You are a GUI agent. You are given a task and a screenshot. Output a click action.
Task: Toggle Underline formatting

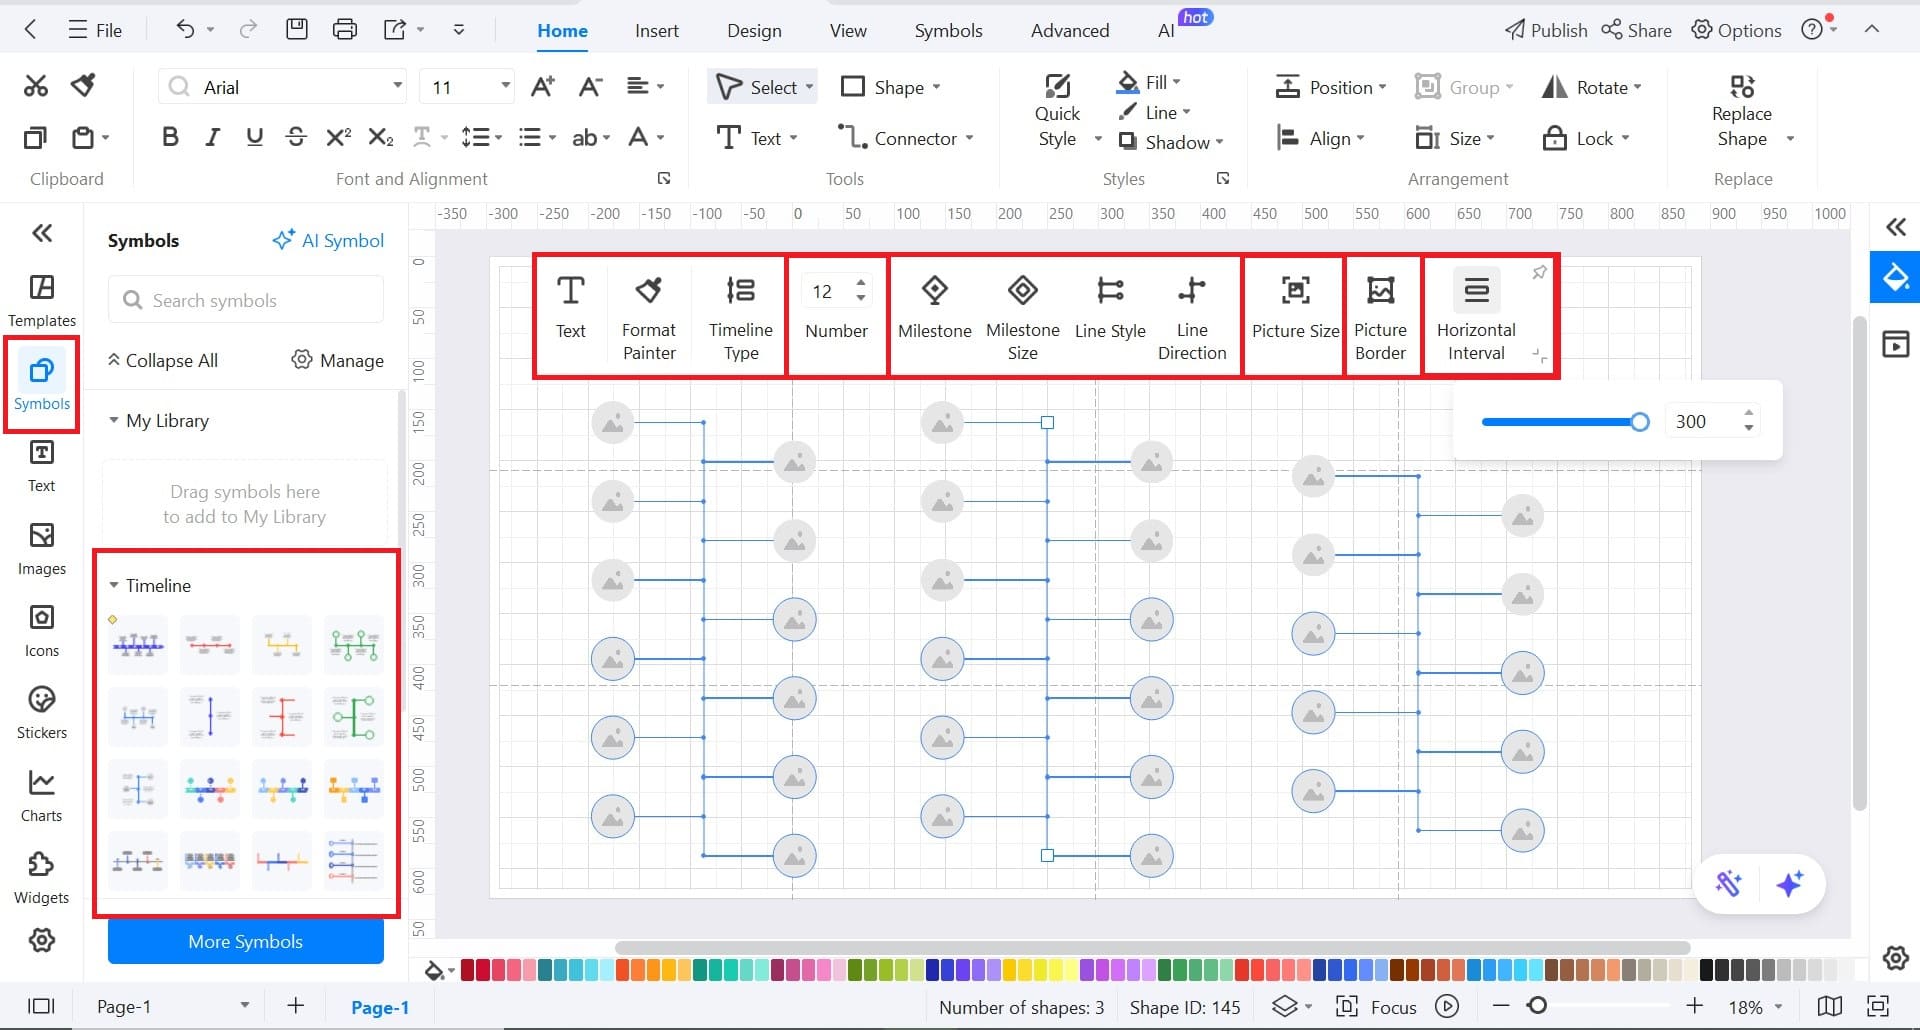pyautogui.click(x=254, y=137)
